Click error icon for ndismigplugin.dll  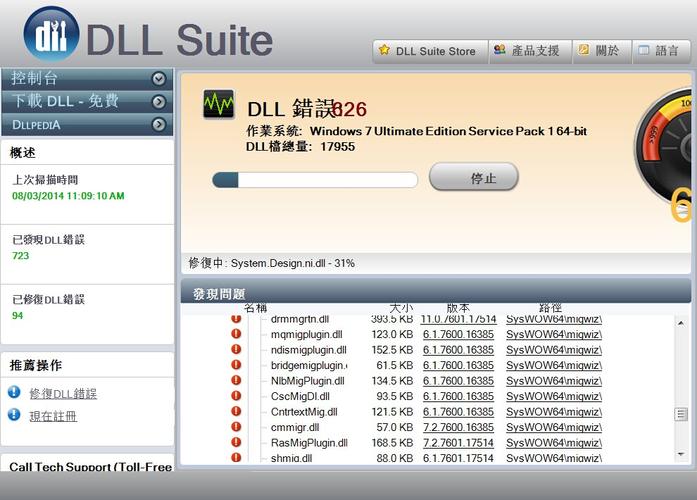236,349
